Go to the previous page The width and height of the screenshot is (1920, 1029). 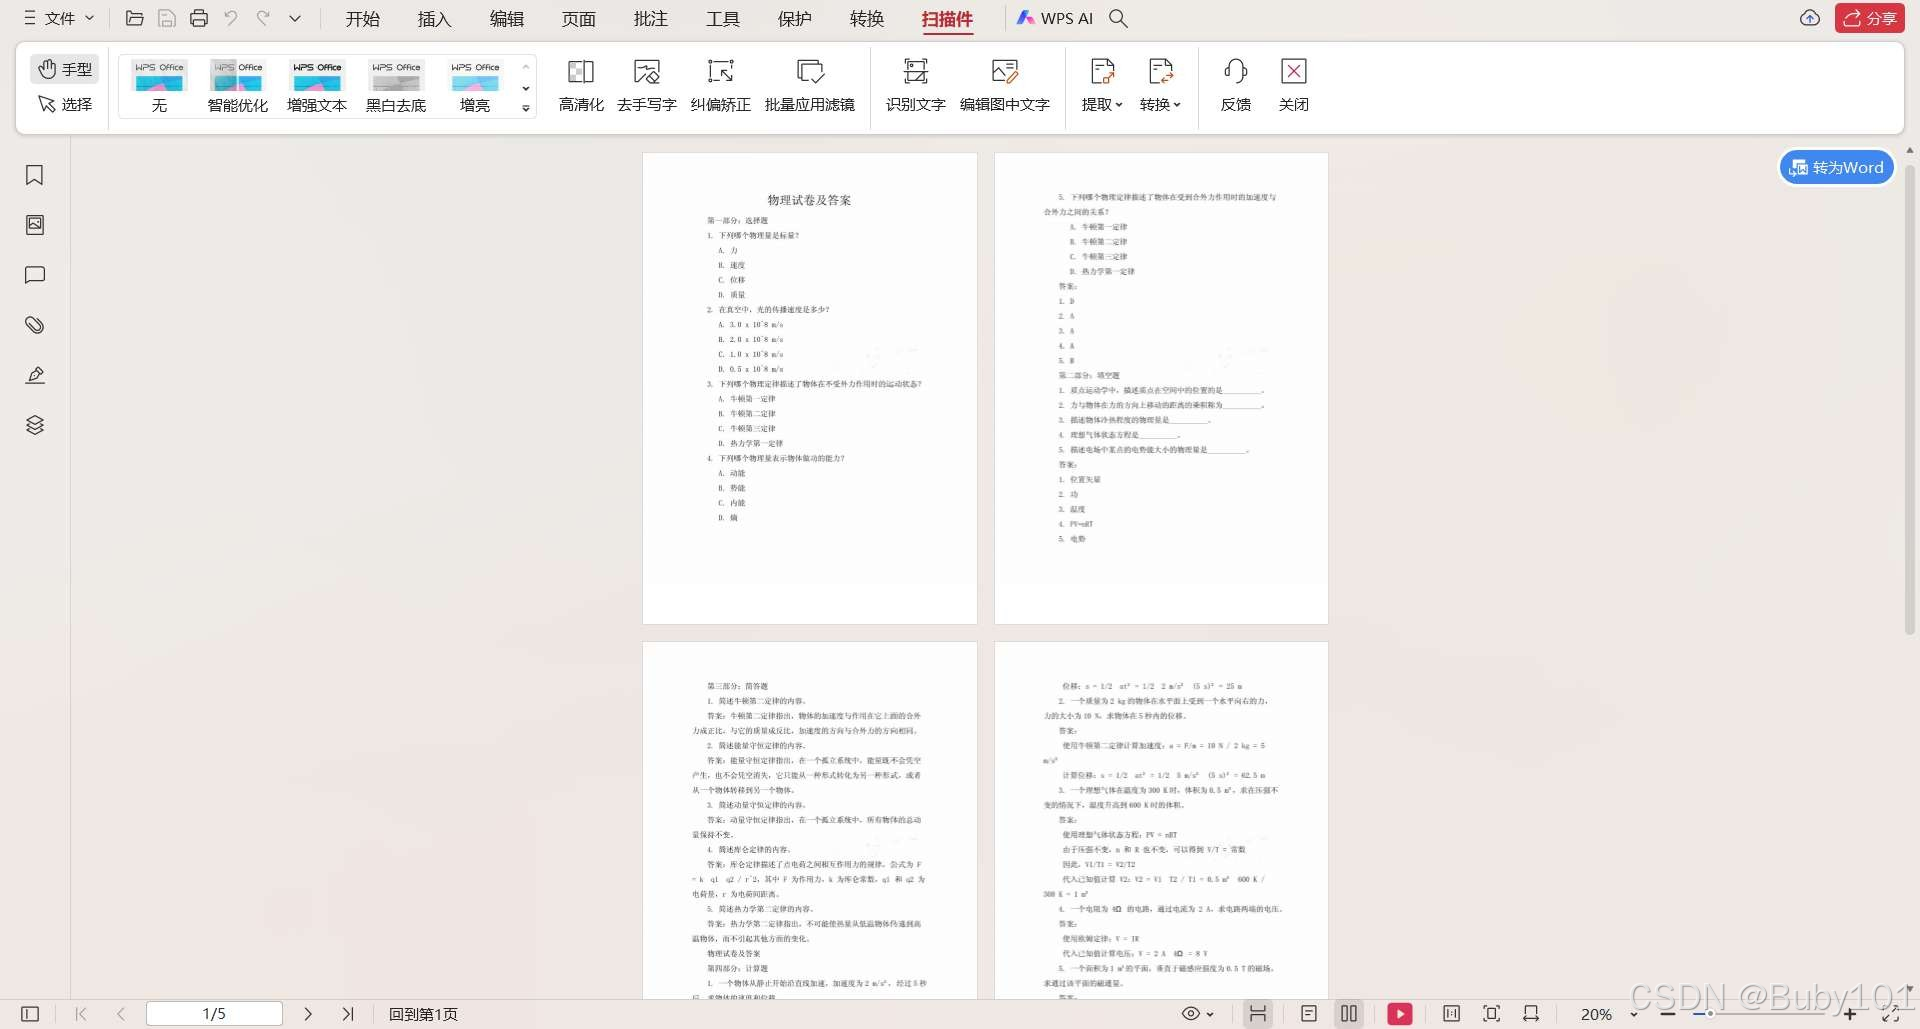121,1014
